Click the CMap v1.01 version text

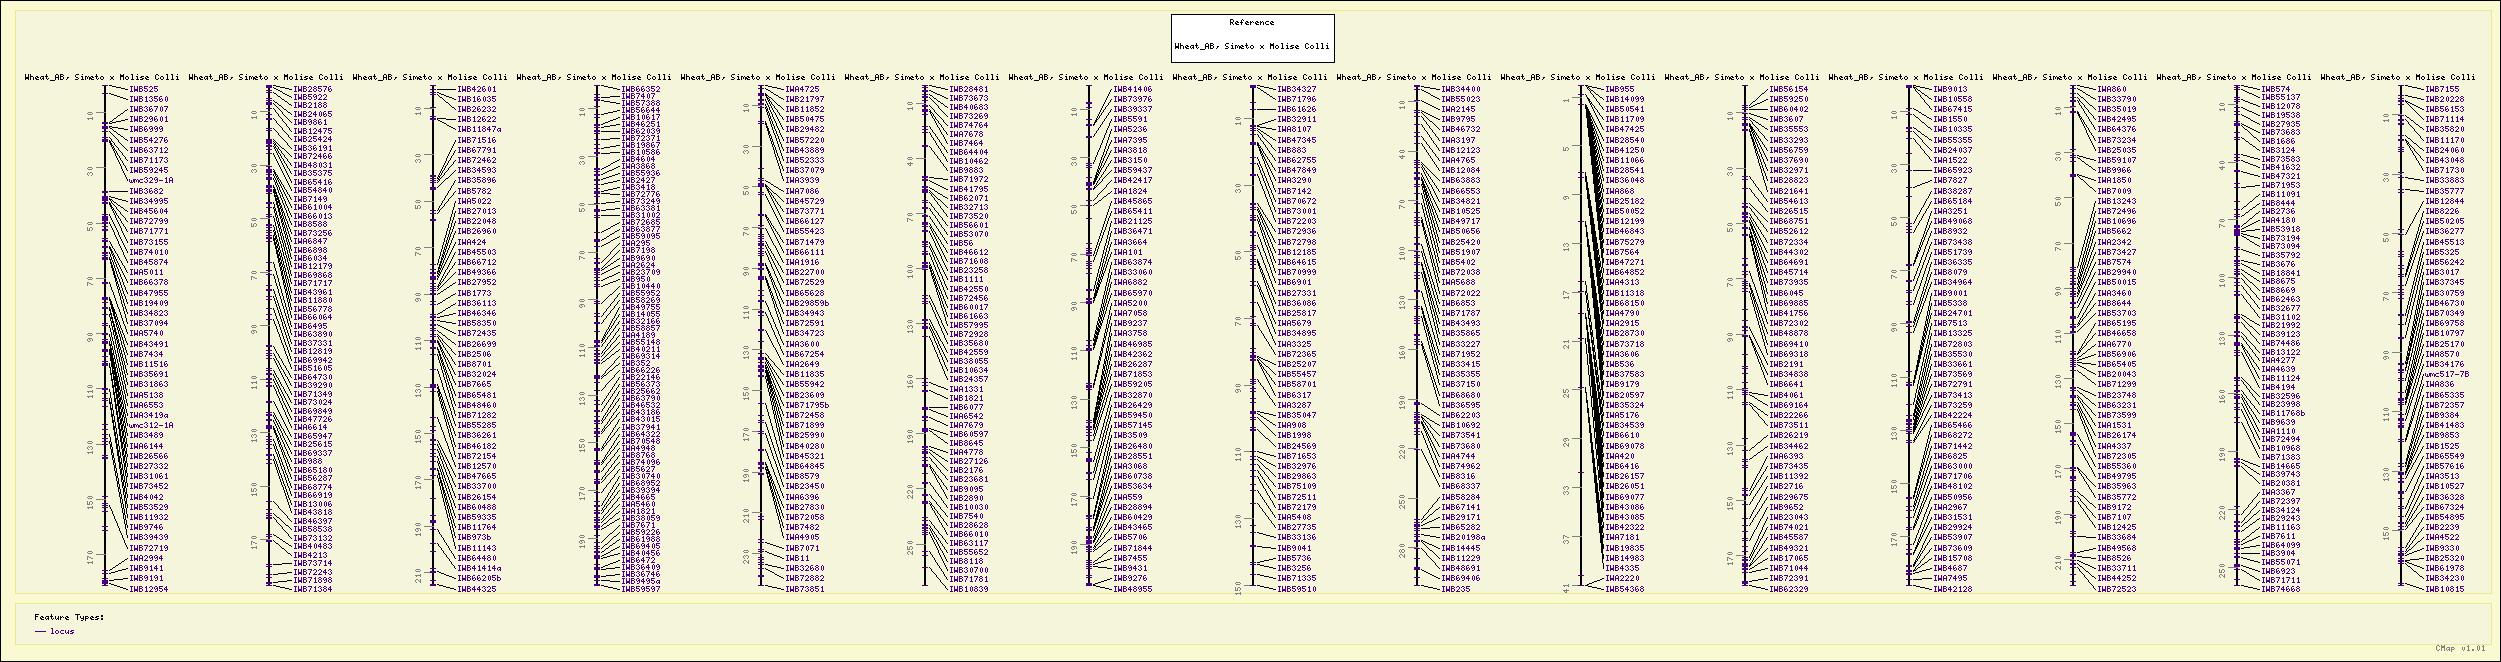point(2471,648)
